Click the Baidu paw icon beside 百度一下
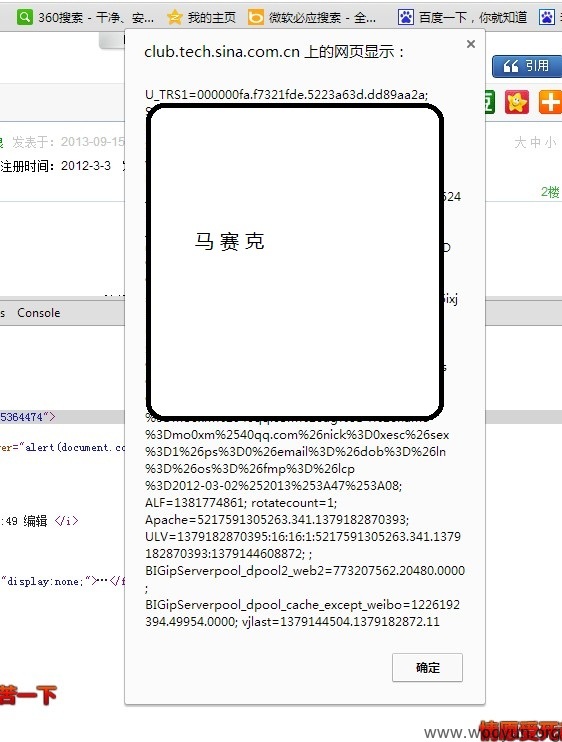Screen dimensions: 562x742 click(405, 18)
